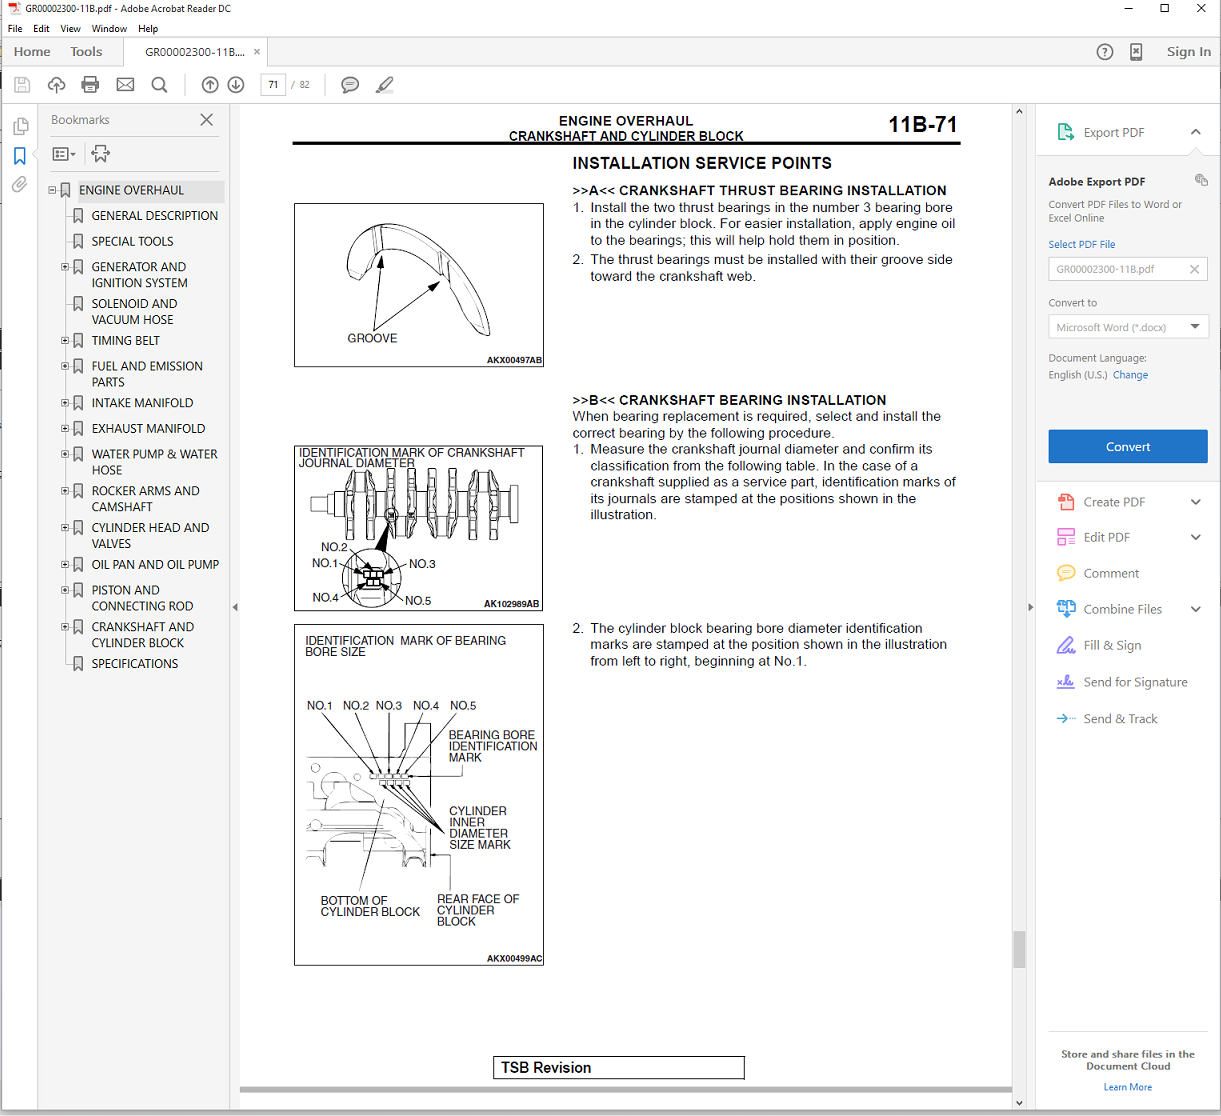Switch to the Tools tab

click(x=86, y=52)
